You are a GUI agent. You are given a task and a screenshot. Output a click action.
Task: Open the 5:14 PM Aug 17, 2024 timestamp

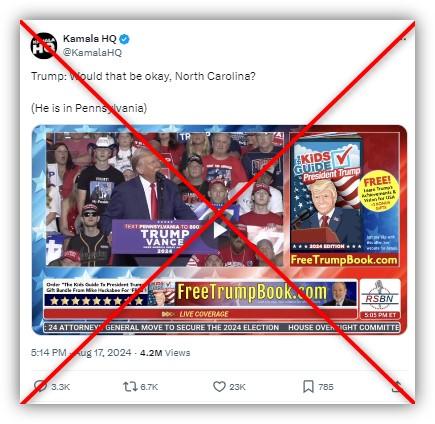(81, 353)
